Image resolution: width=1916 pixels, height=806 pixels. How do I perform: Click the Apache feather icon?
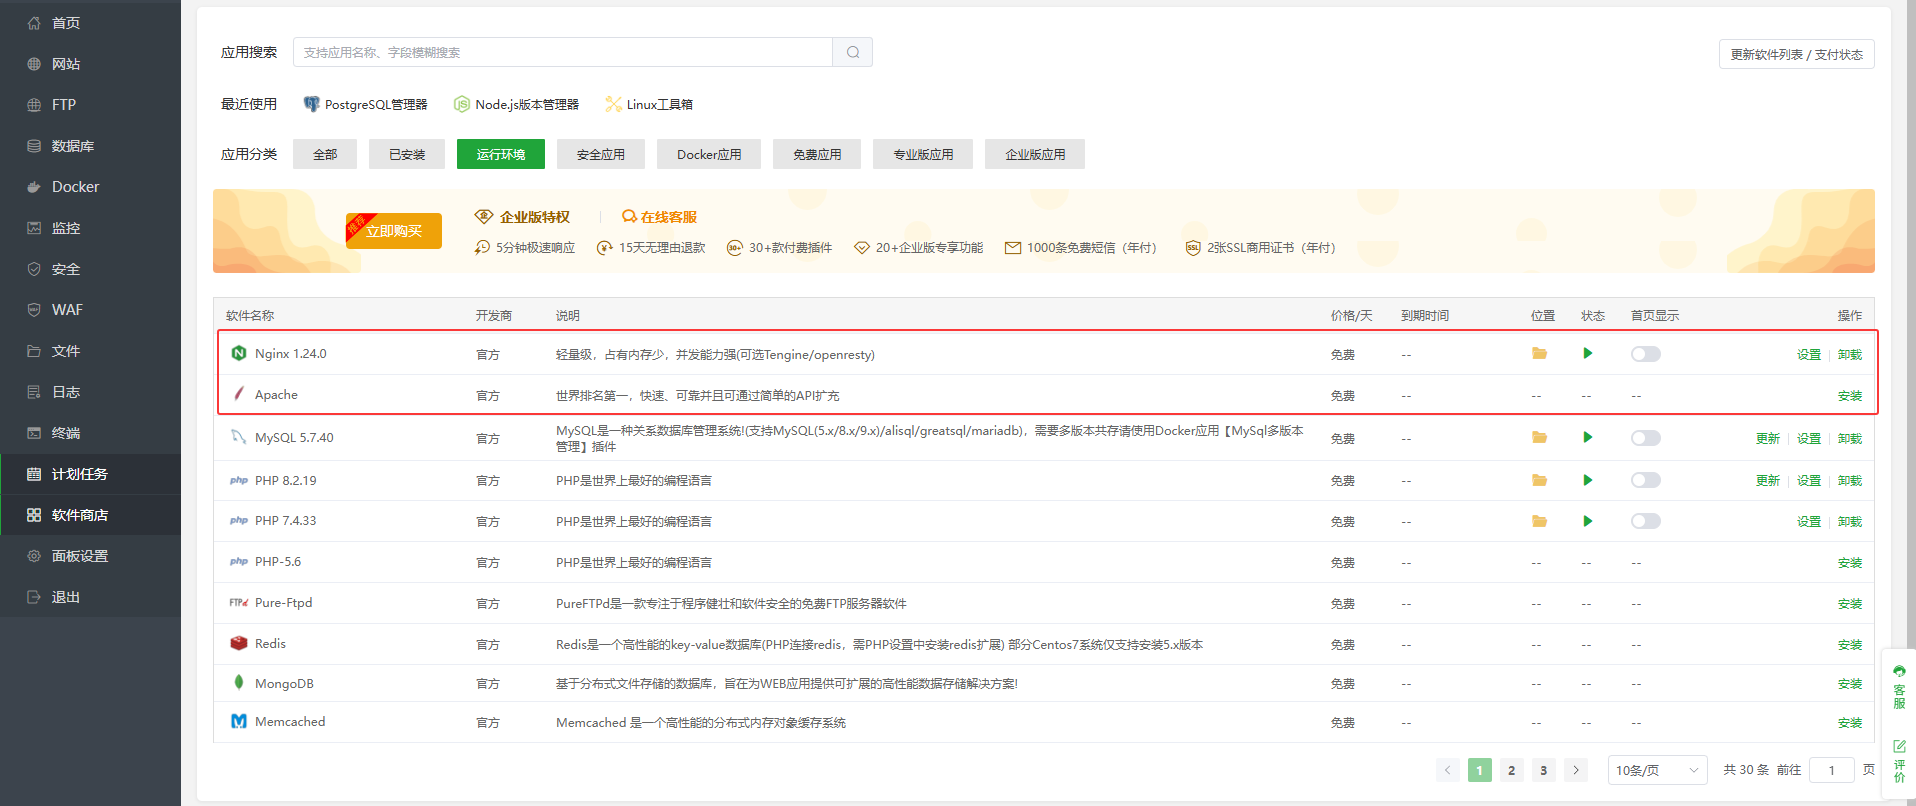click(239, 394)
